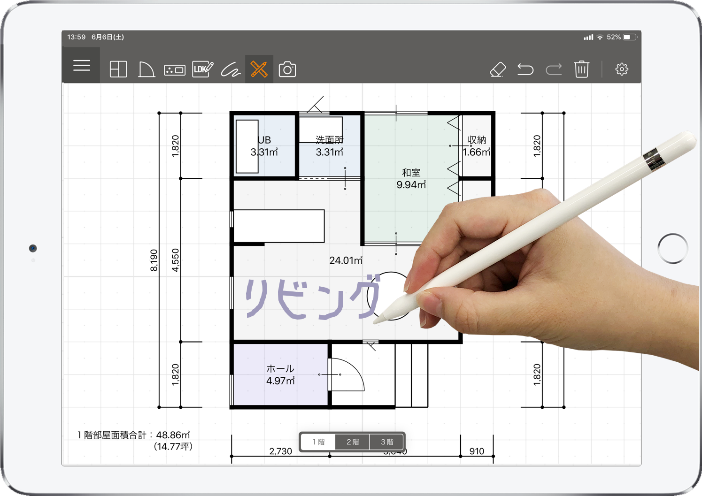Switch to the 1階 floor tab
Viewport: 702px width, 496px height.
pyautogui.click(x=318, y=441)
